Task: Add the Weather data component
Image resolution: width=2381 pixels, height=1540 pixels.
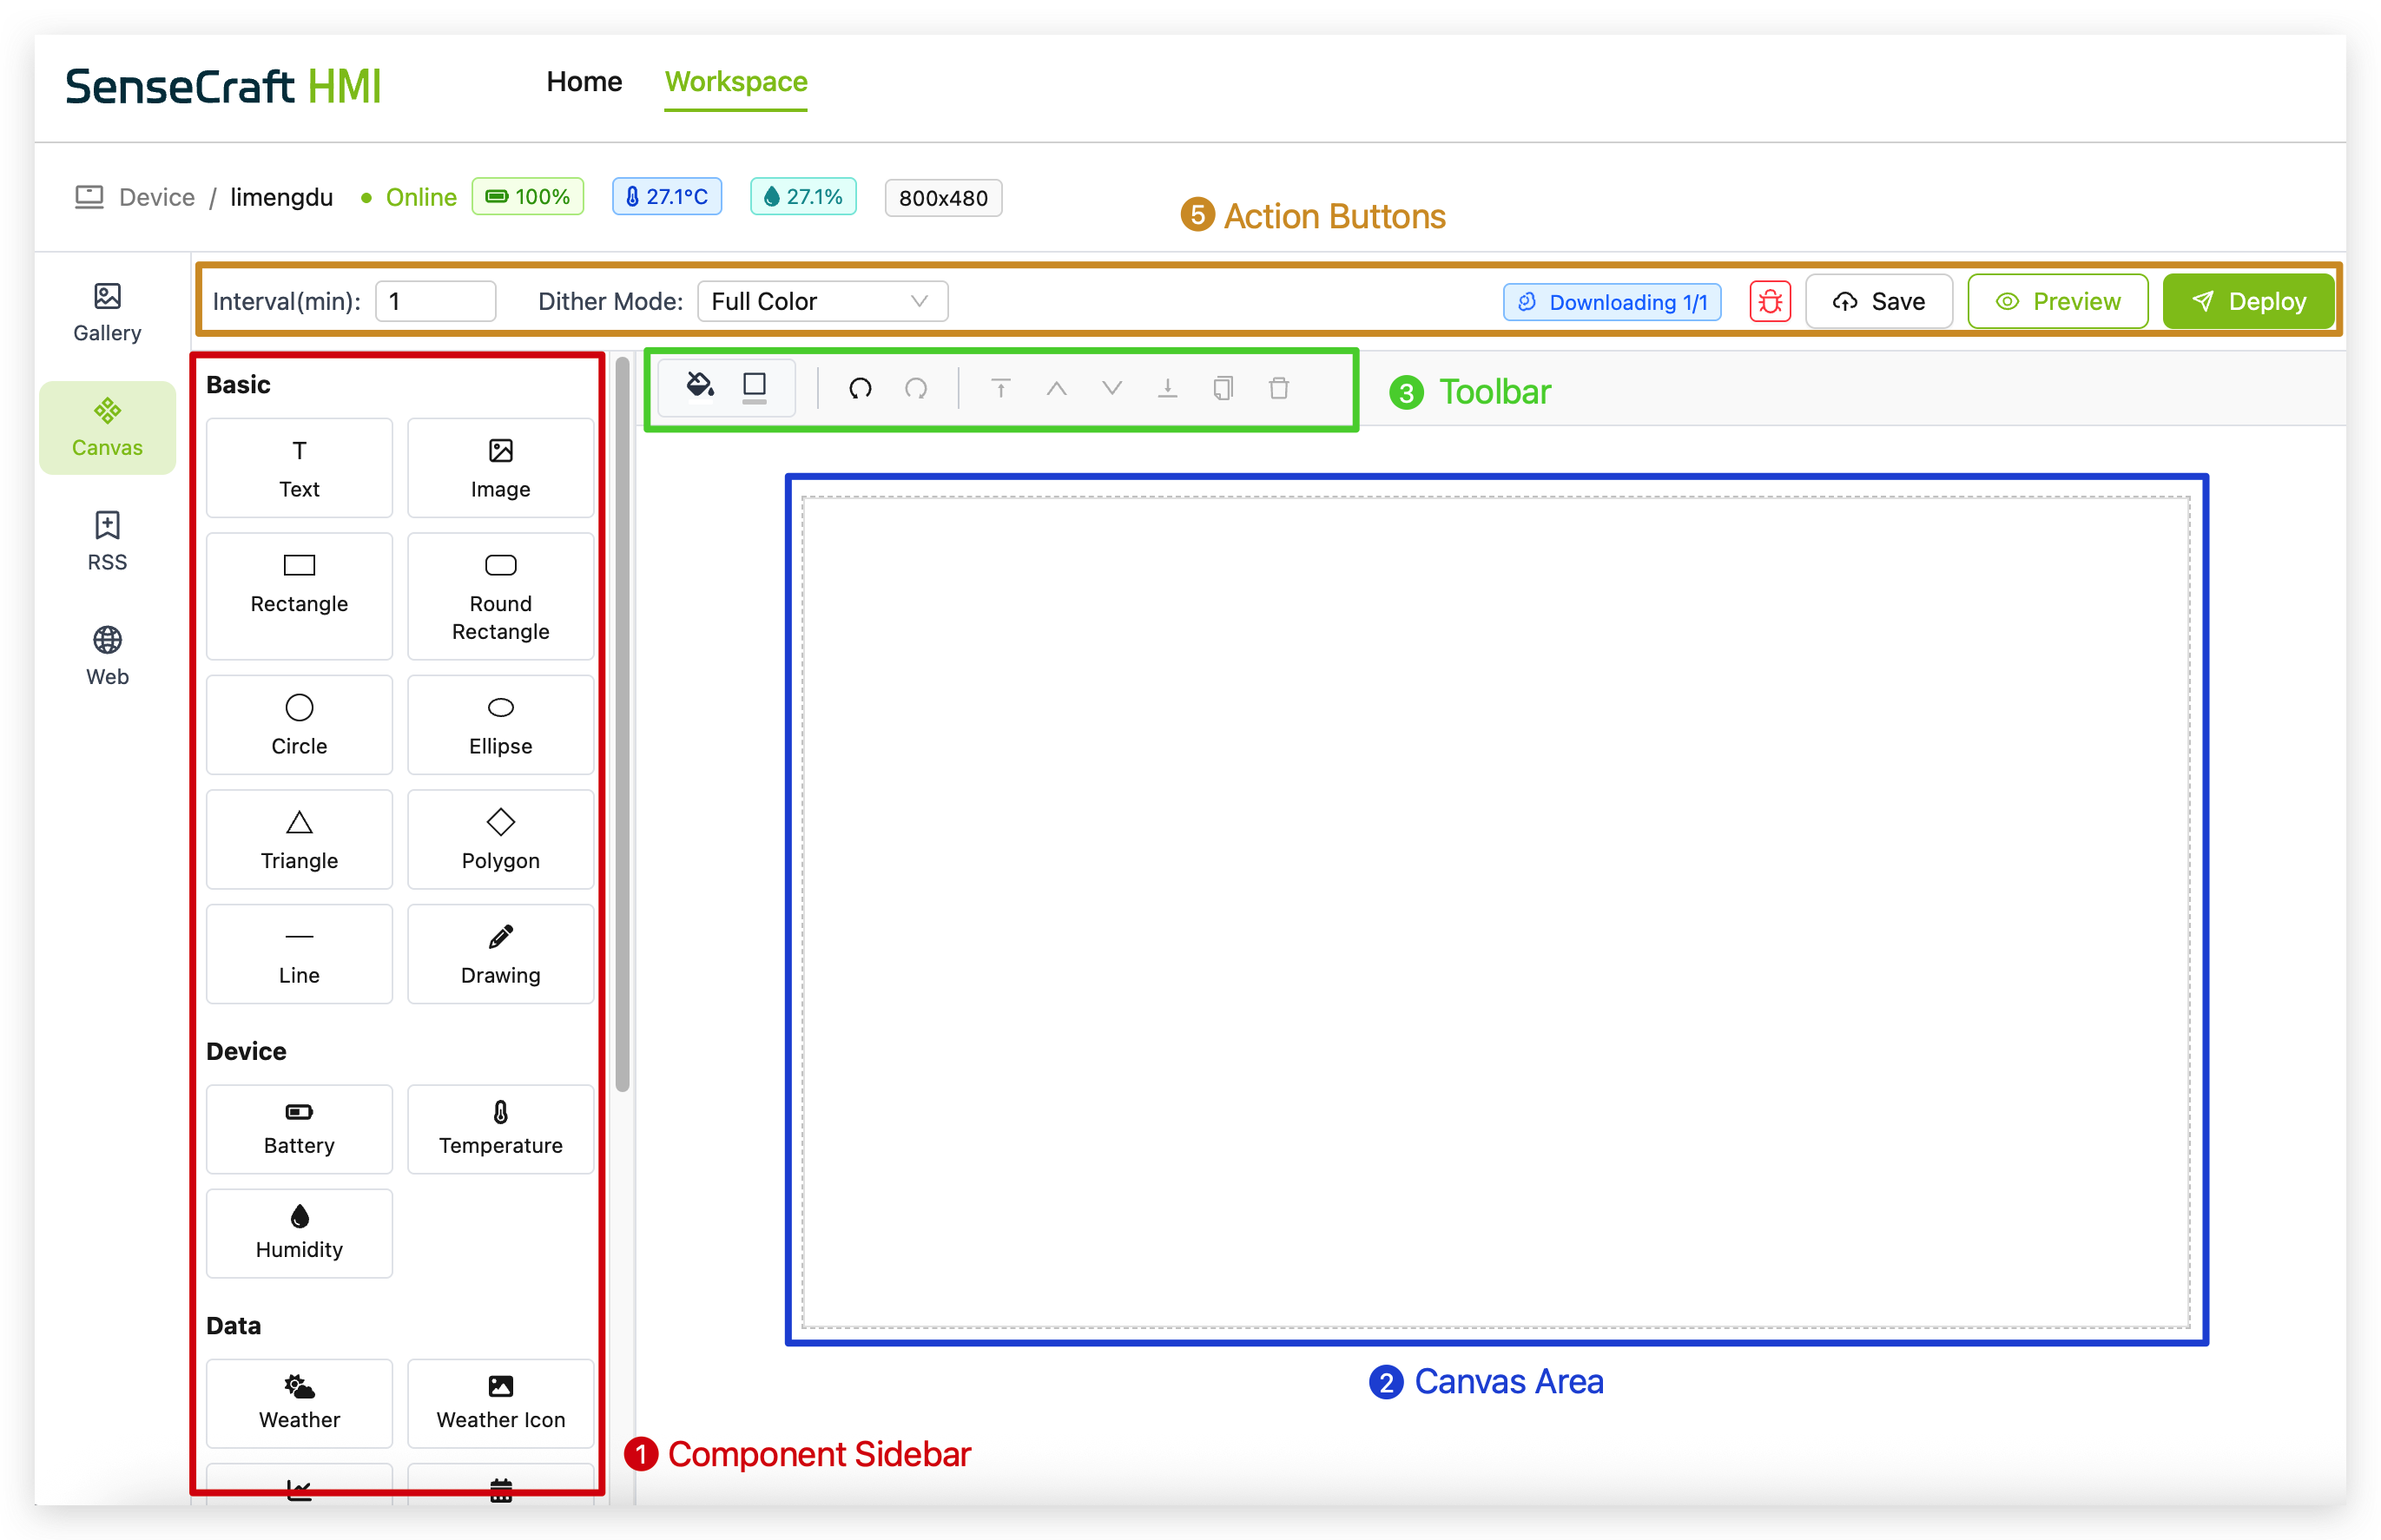Action: [299, 1402]
